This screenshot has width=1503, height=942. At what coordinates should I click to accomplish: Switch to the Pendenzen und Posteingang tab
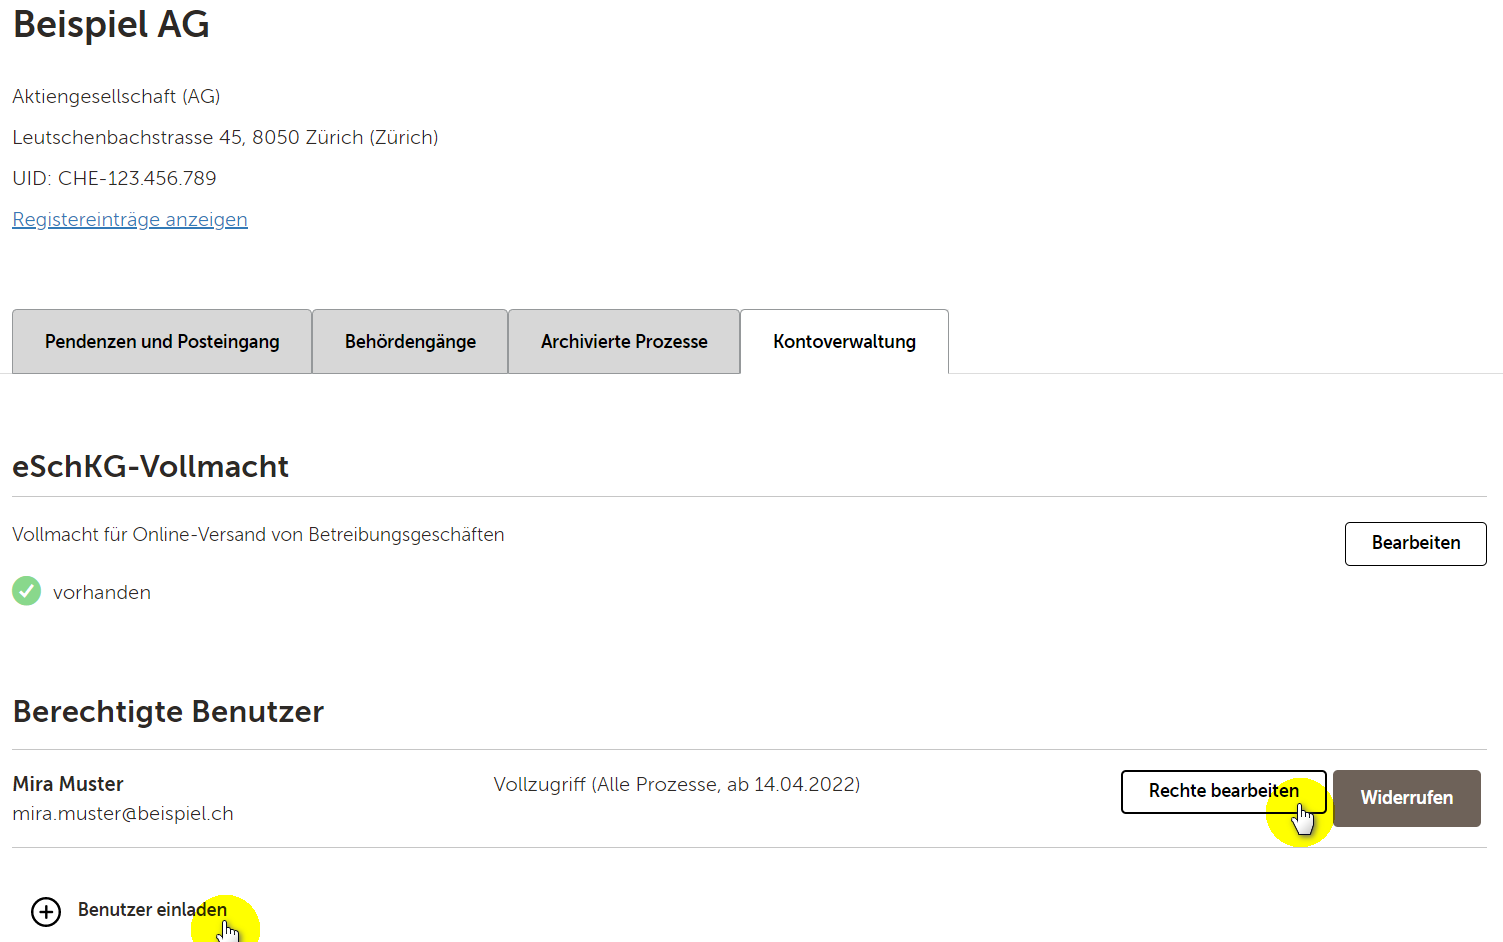(x=161, y=341)
